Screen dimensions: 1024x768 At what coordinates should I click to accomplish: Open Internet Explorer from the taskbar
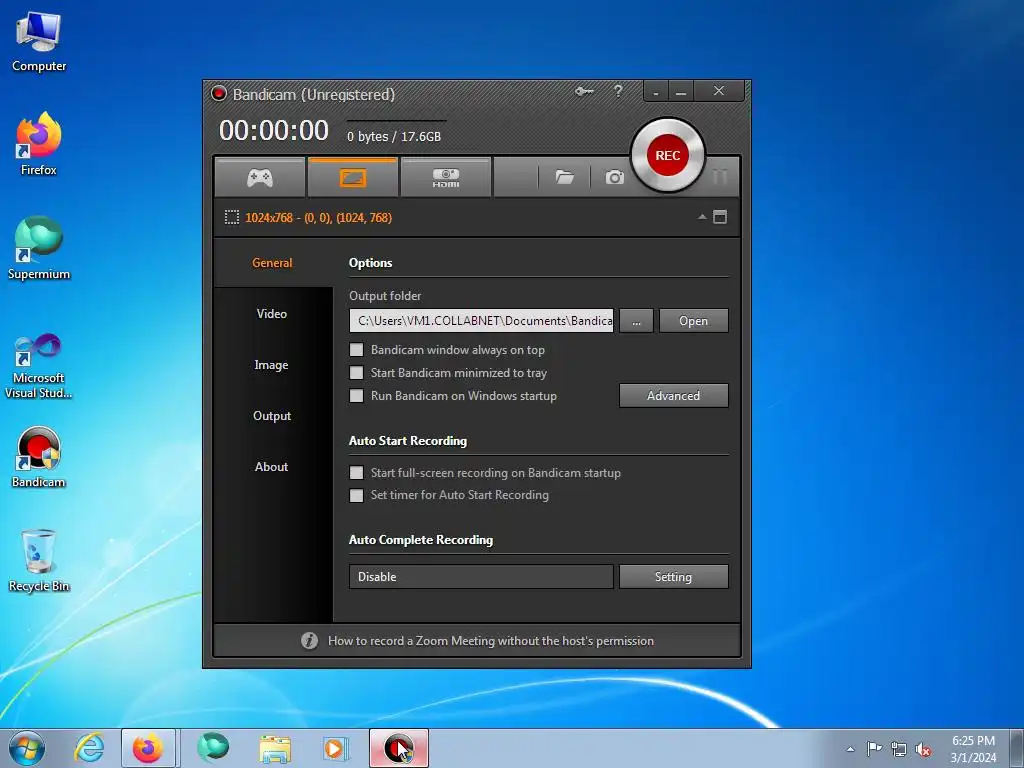[89, 748]
